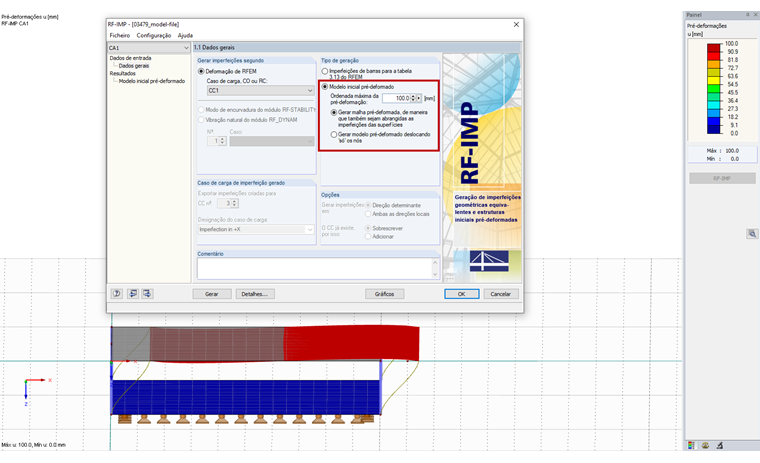Click the Mín 0.0 value in Painel
The image size is (760, 463).
click(735, 159)
